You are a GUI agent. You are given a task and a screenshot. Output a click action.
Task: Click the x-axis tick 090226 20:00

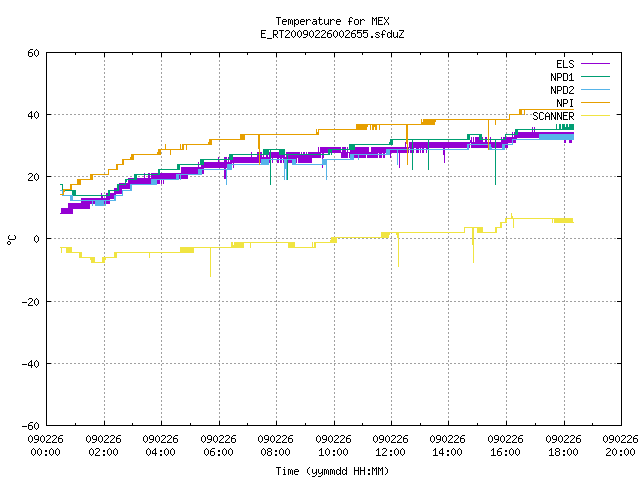[x=620, y=446]
